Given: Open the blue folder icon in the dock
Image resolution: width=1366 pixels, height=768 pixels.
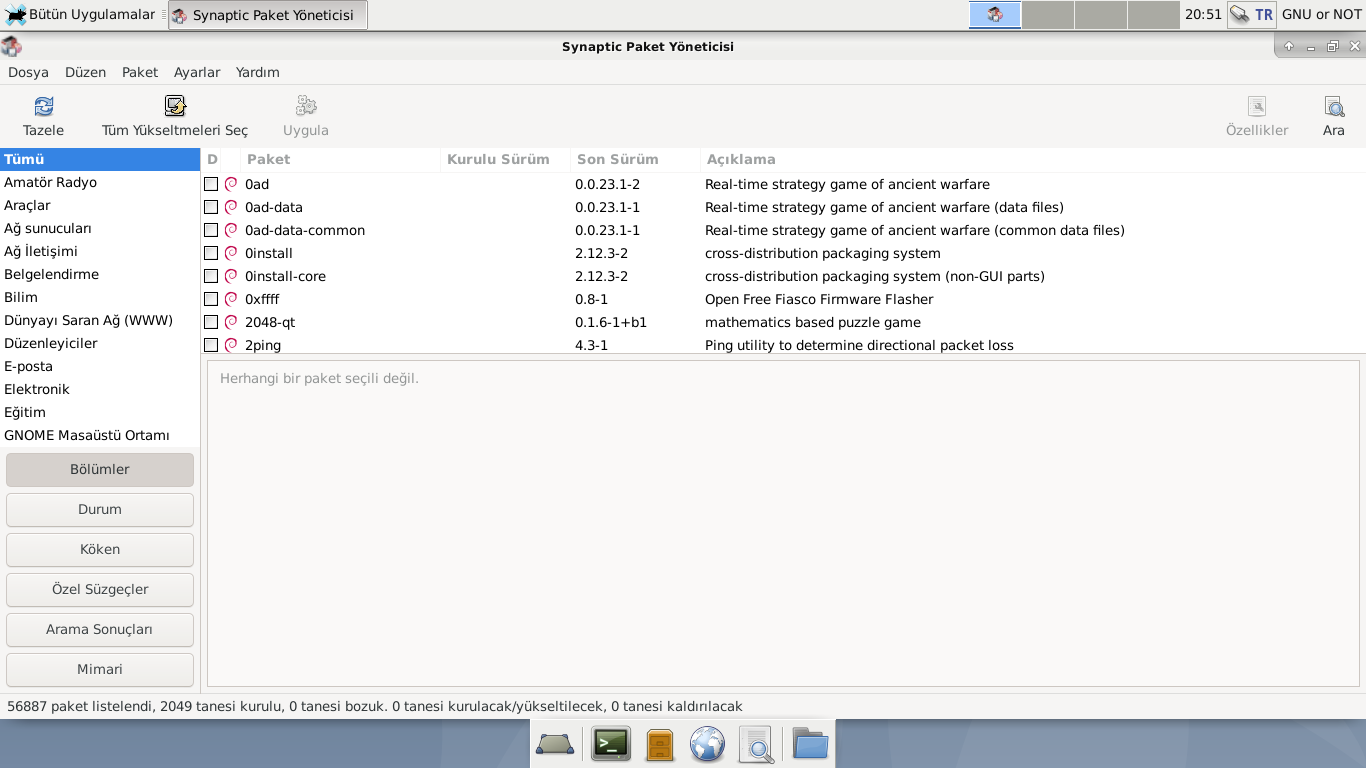Looking at the screenshot, I should (x=810, y=744).
